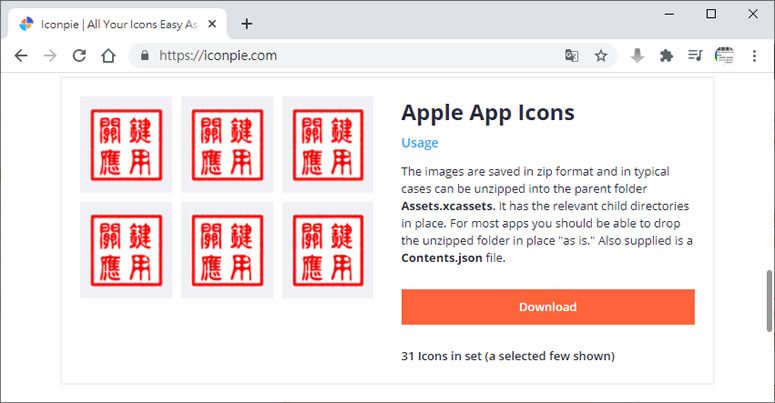The image size is (775, 403).
Task: Close the Iconpie tab
Action: [212, 24]
